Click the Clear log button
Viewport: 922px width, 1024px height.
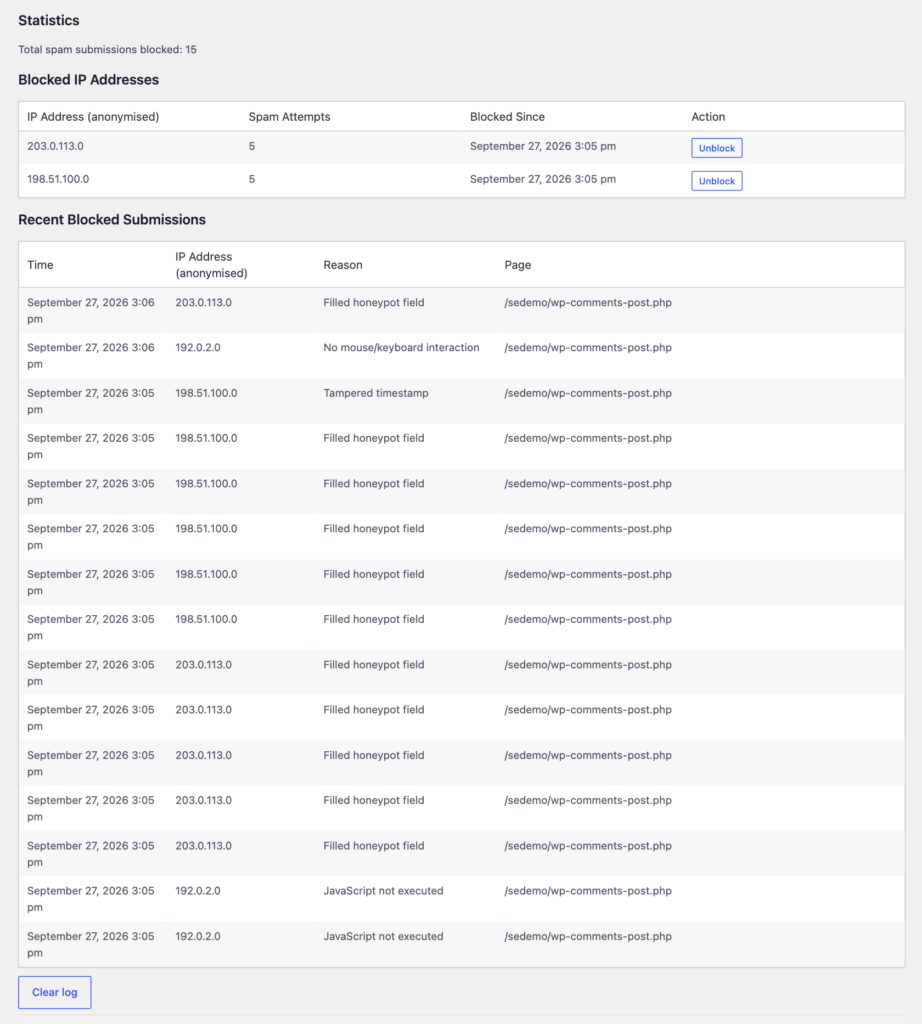coord(55,992)
